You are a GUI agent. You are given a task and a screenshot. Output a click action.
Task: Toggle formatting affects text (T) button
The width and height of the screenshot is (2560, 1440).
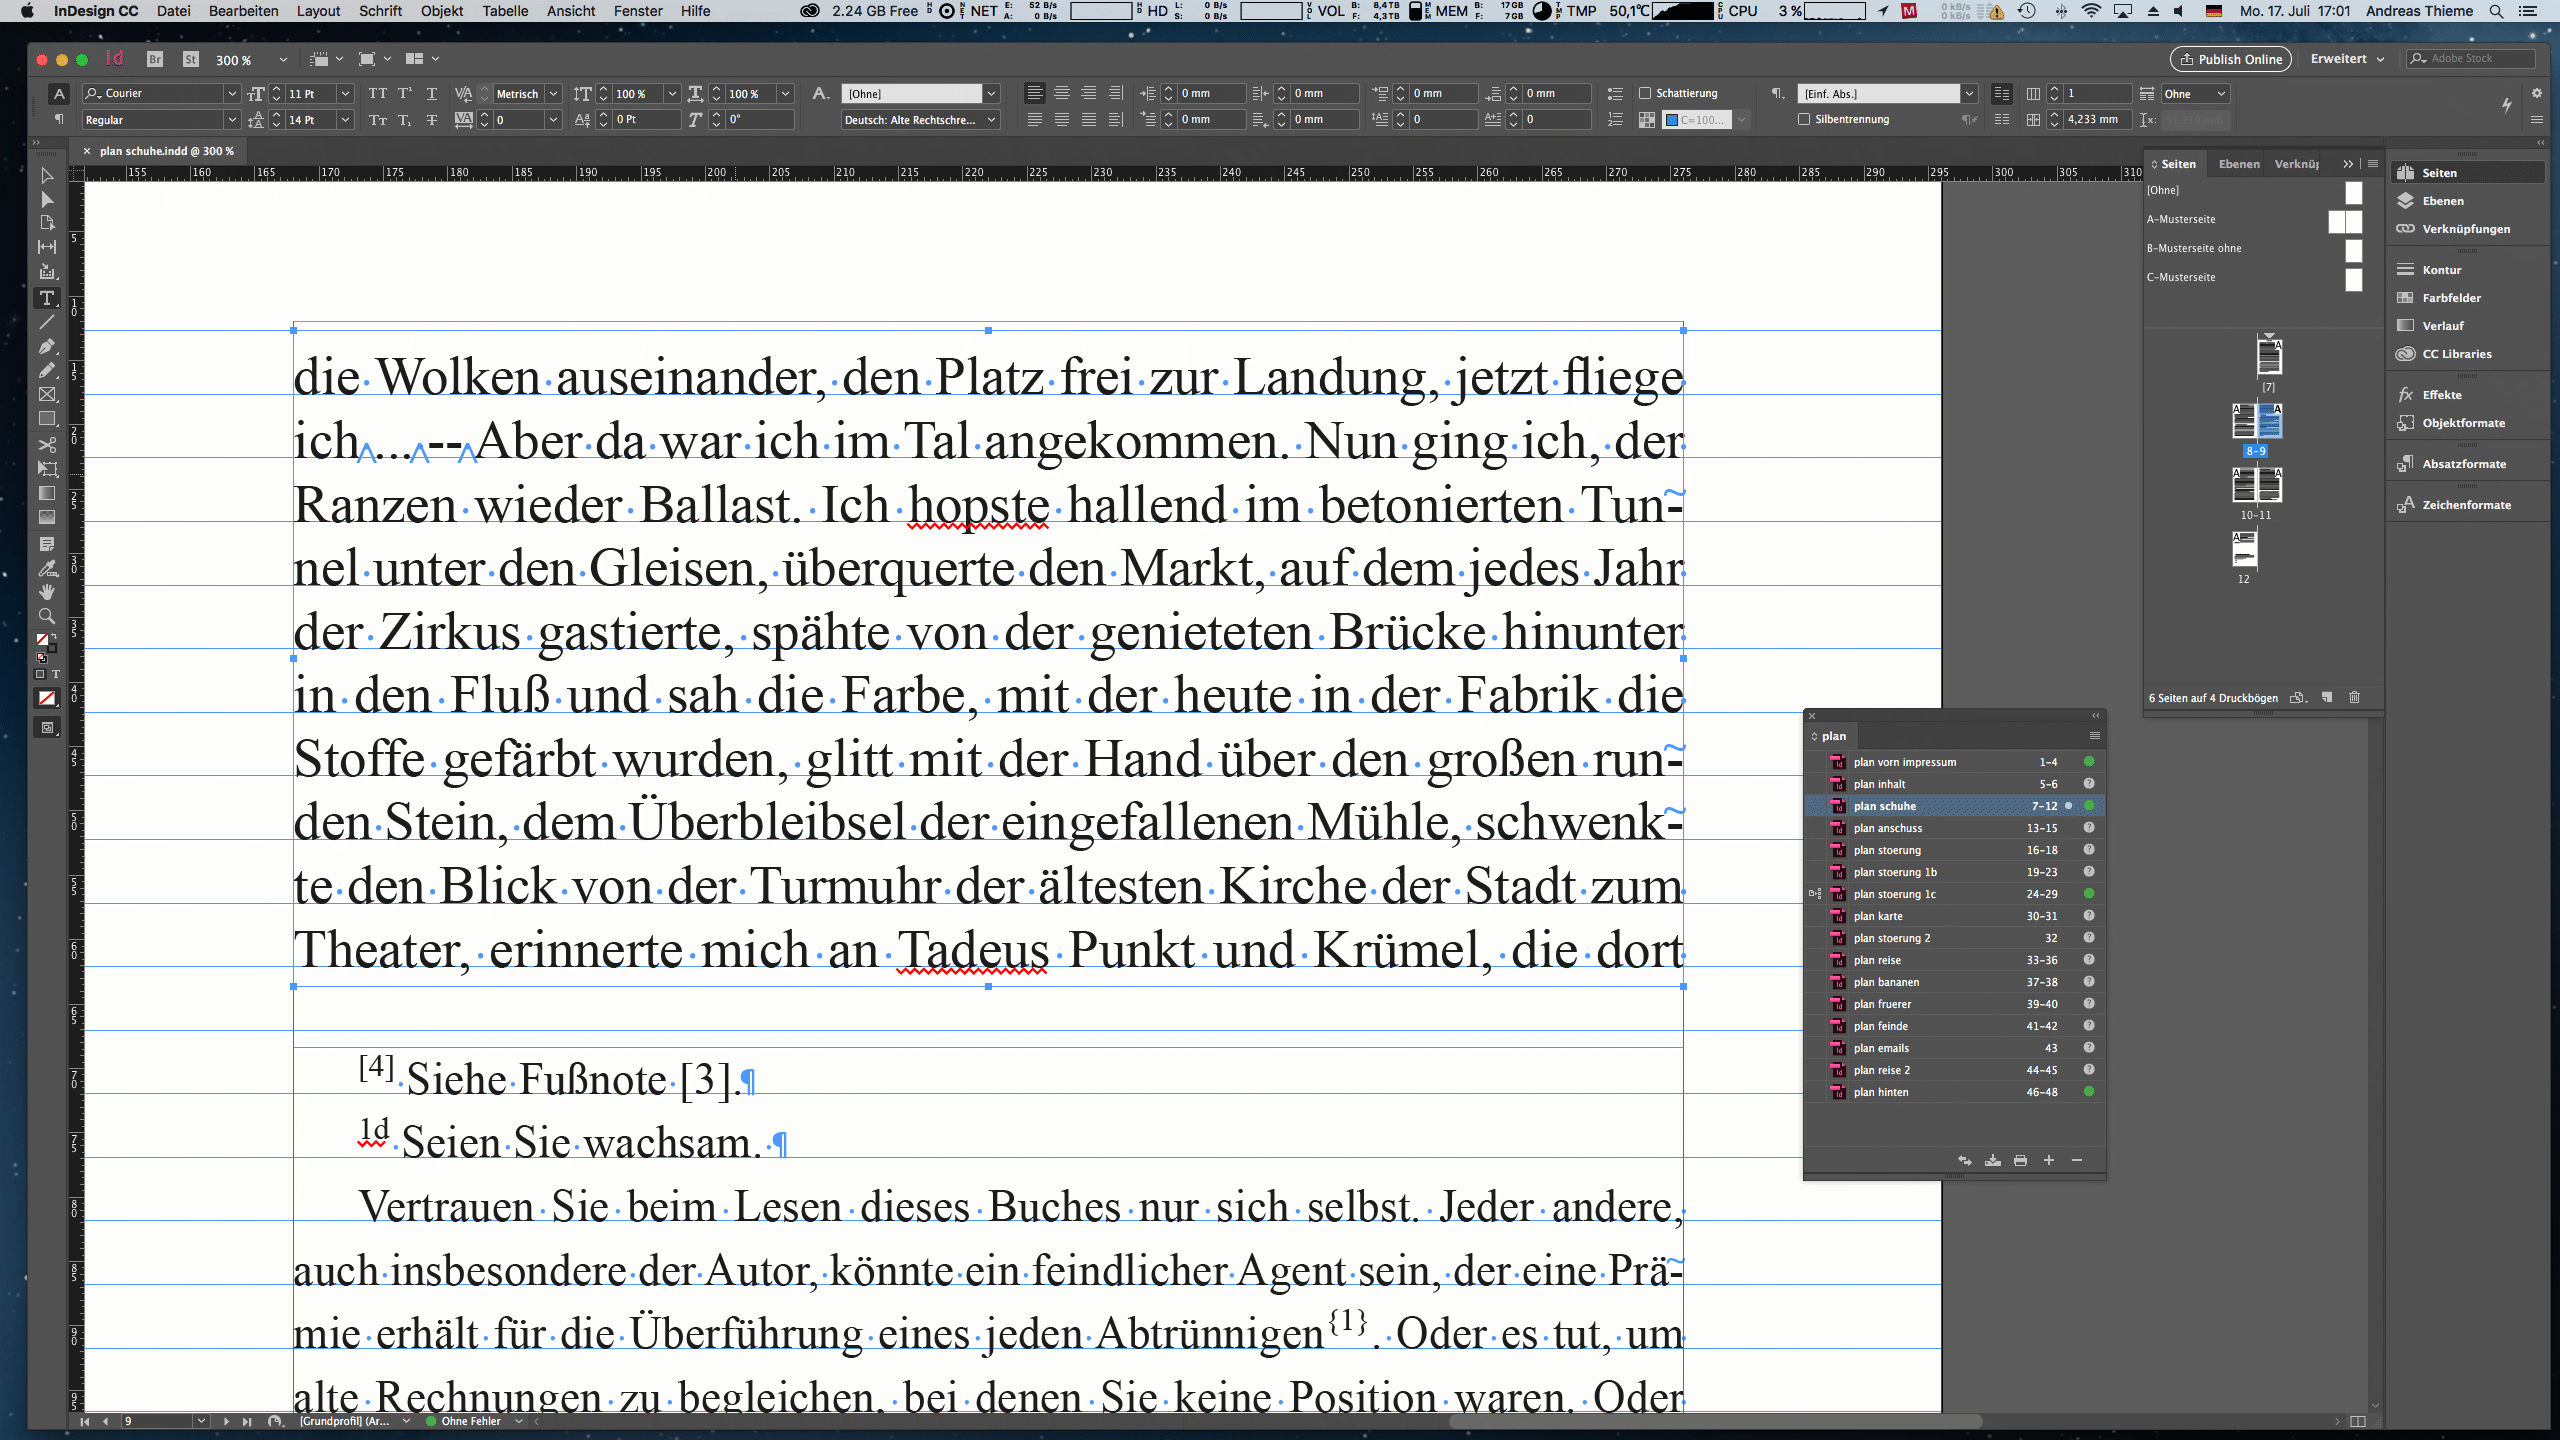coord(56,674)
